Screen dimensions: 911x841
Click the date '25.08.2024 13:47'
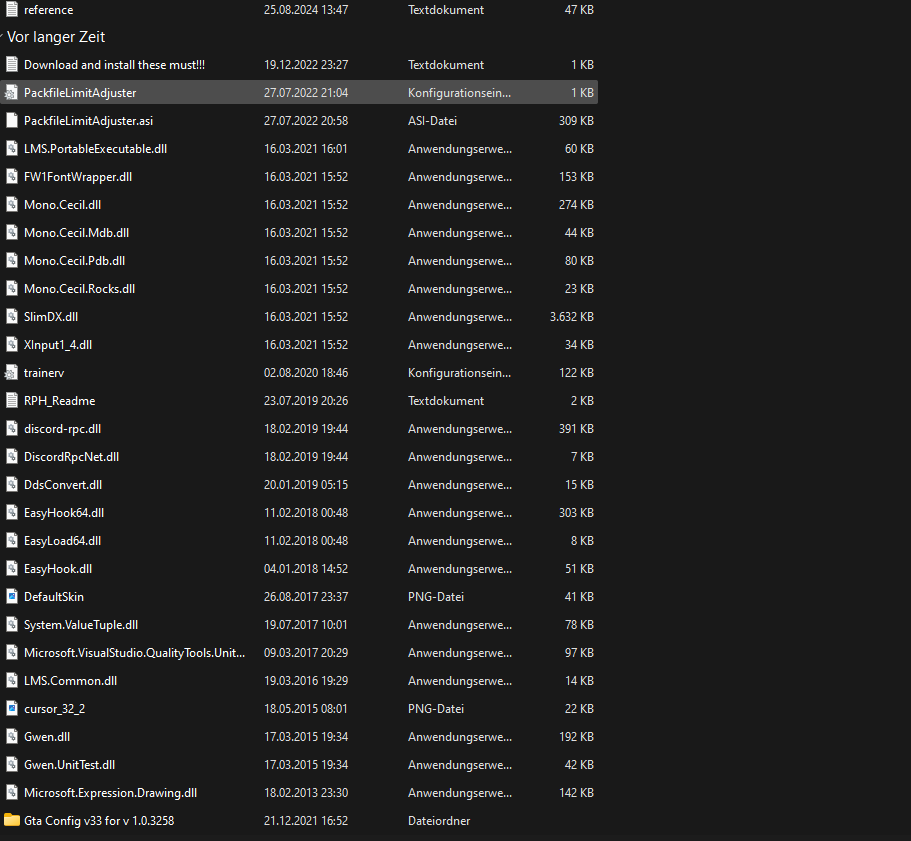(306, 9)
